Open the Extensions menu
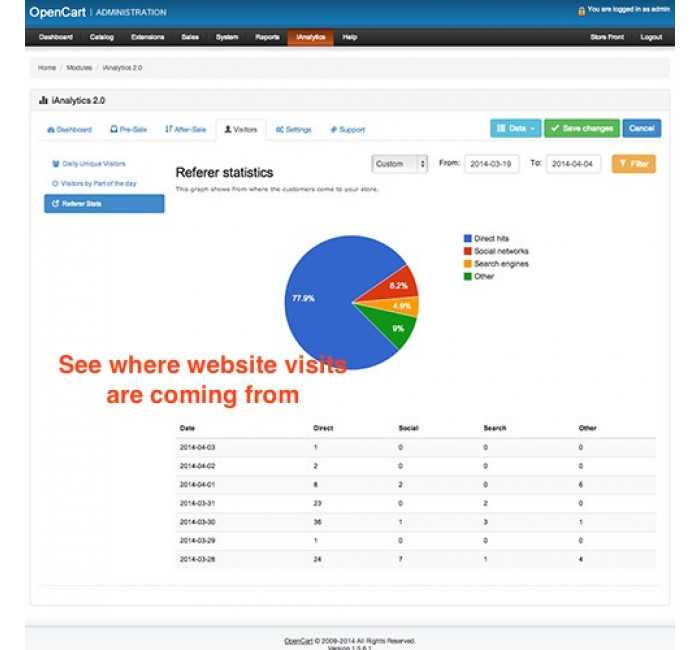Viewport: 700px width, 650px height. coord(148,37)
